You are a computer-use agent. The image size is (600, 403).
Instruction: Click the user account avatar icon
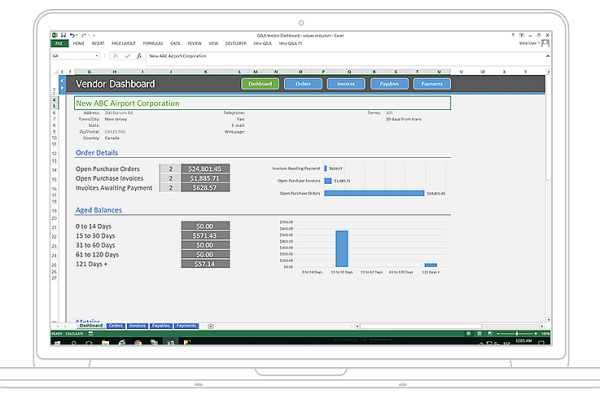546,43
